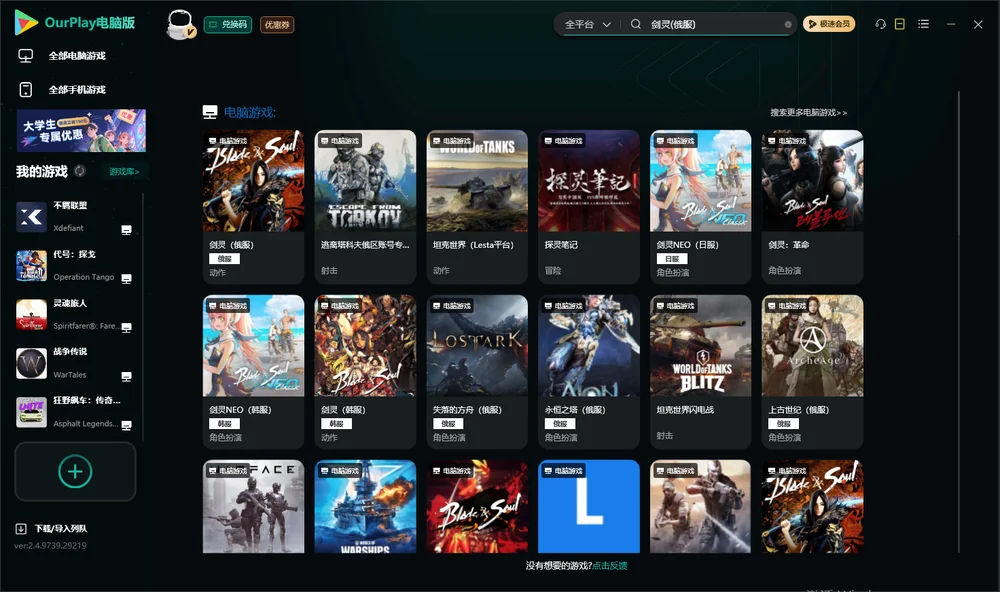Viewport: 1000px width, 592px height.
Task: Open the redeem code (兑换码) button
Action: [x=228, y=24]
